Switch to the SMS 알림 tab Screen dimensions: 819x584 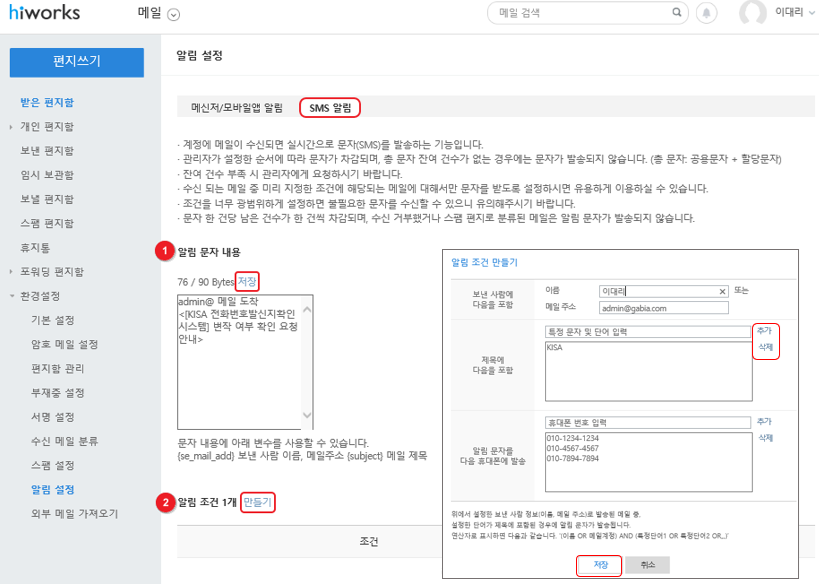coord(330,107)
